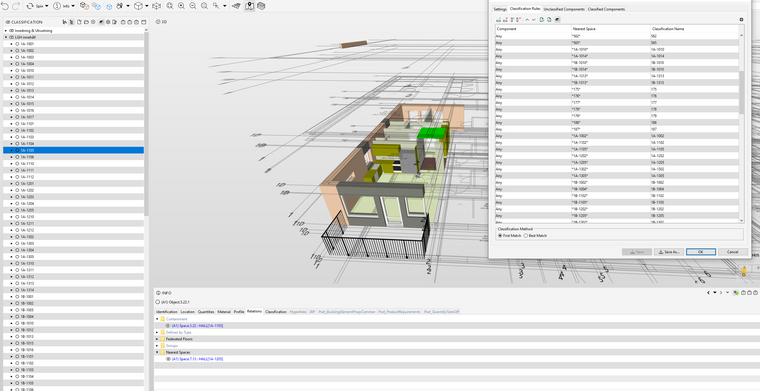Click the new classification page icon
This screenshot has height=391, width=760.
click(x=79, y=22)
